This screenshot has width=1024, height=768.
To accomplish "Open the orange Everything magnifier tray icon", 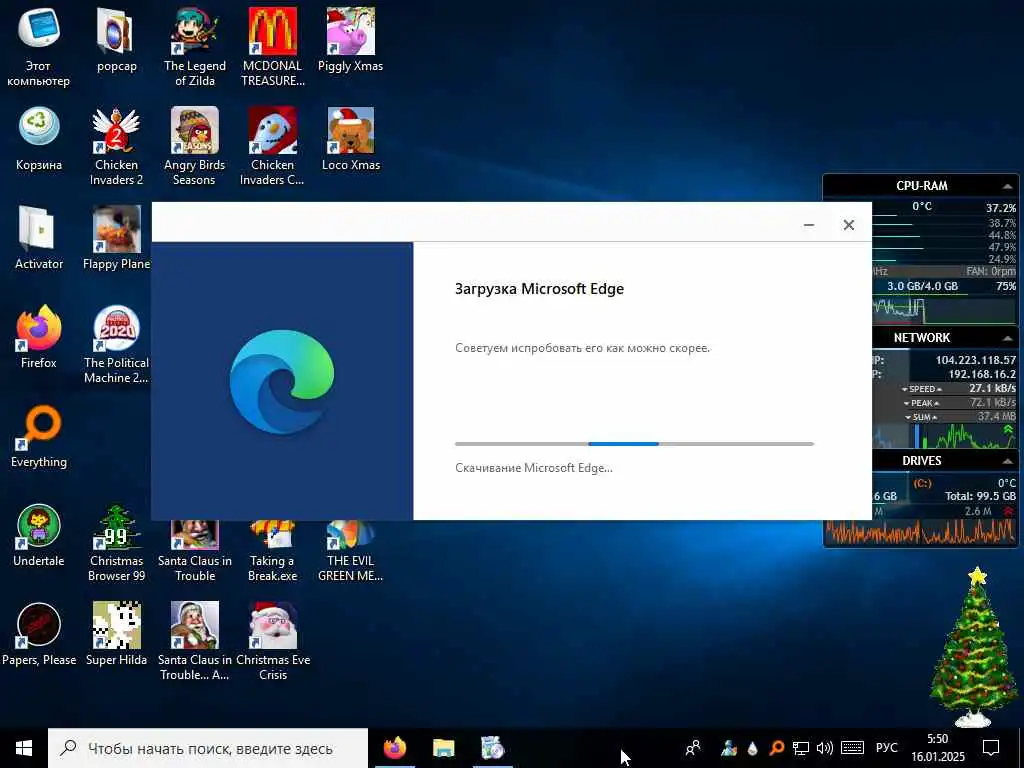I will (776, 748).
